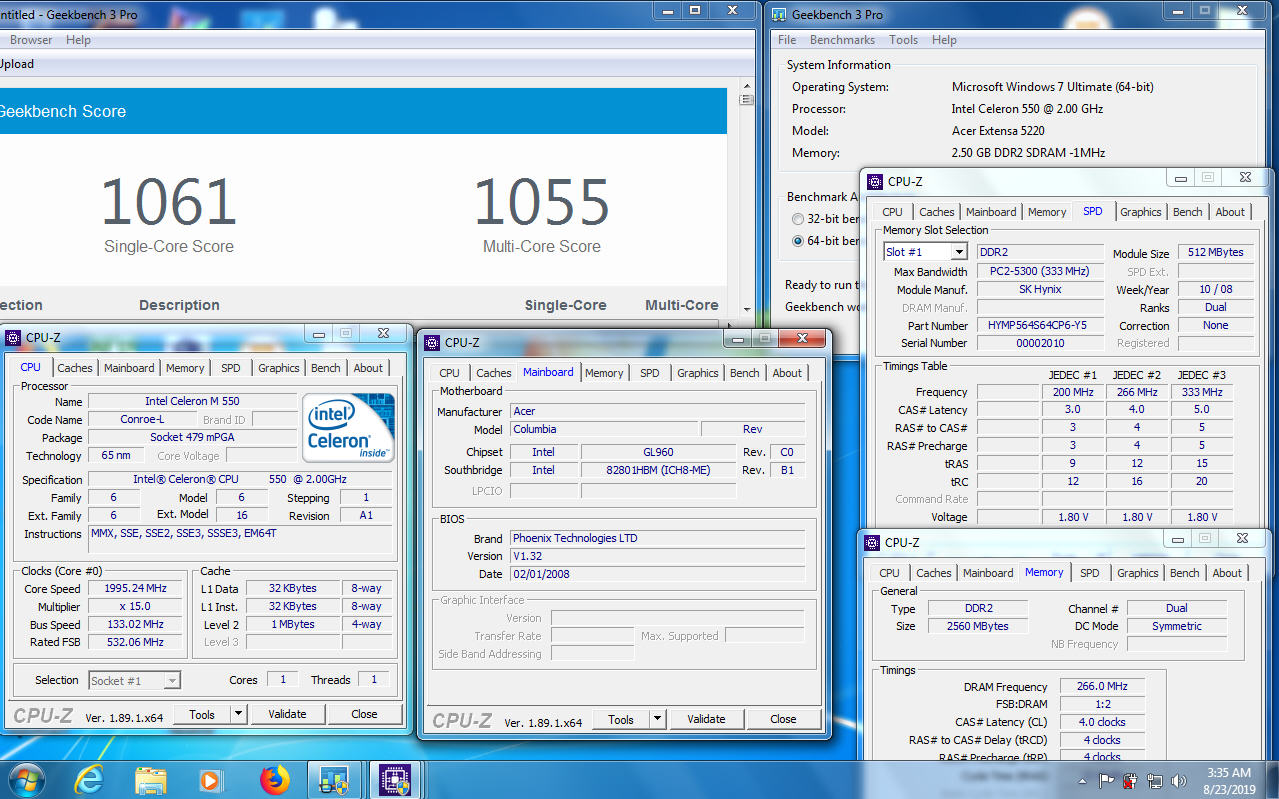1279x799 pixels.
Task: Click Upload in the Geekbench results window
Action: point(16,64)
